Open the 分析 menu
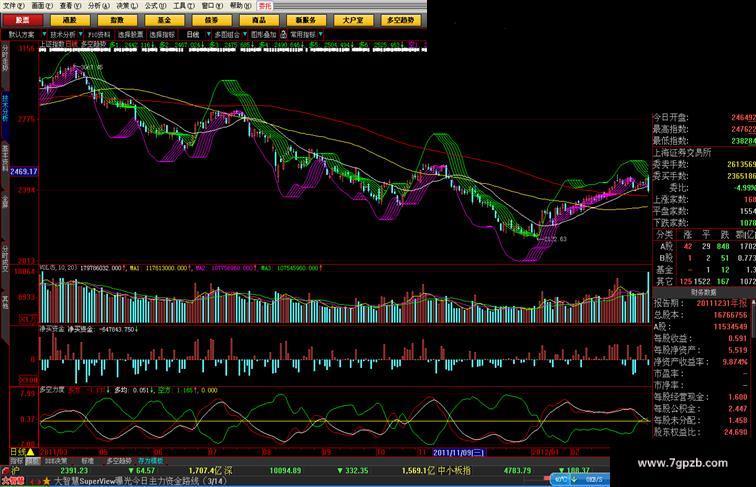 [x=99, y=6]
